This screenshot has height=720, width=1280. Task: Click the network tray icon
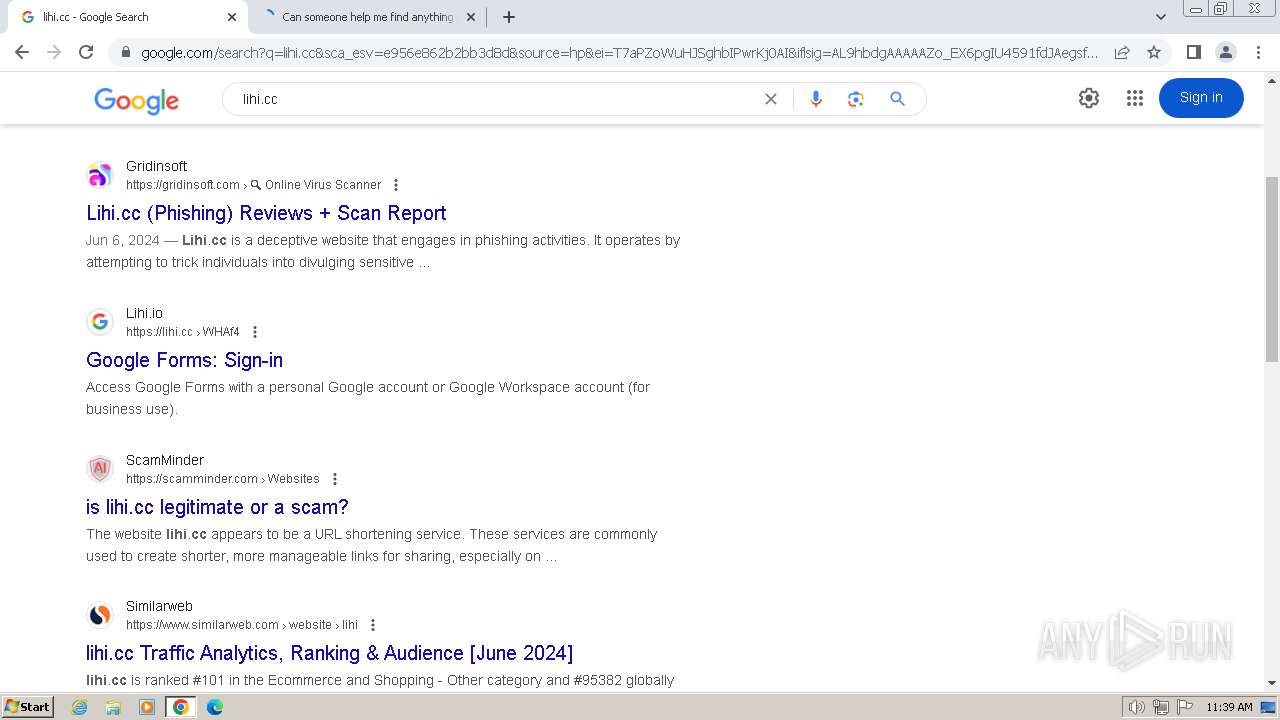point(1160,707)
